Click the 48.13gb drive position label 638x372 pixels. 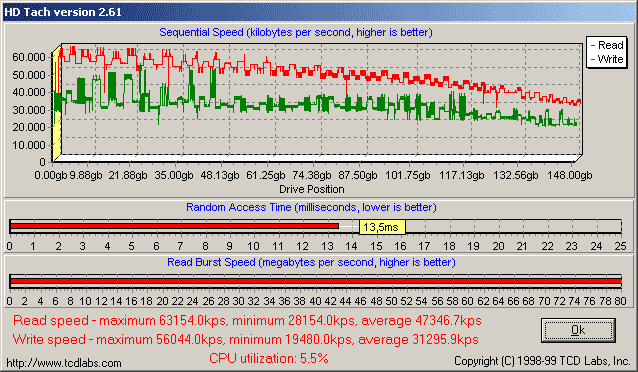pos(220,175)
